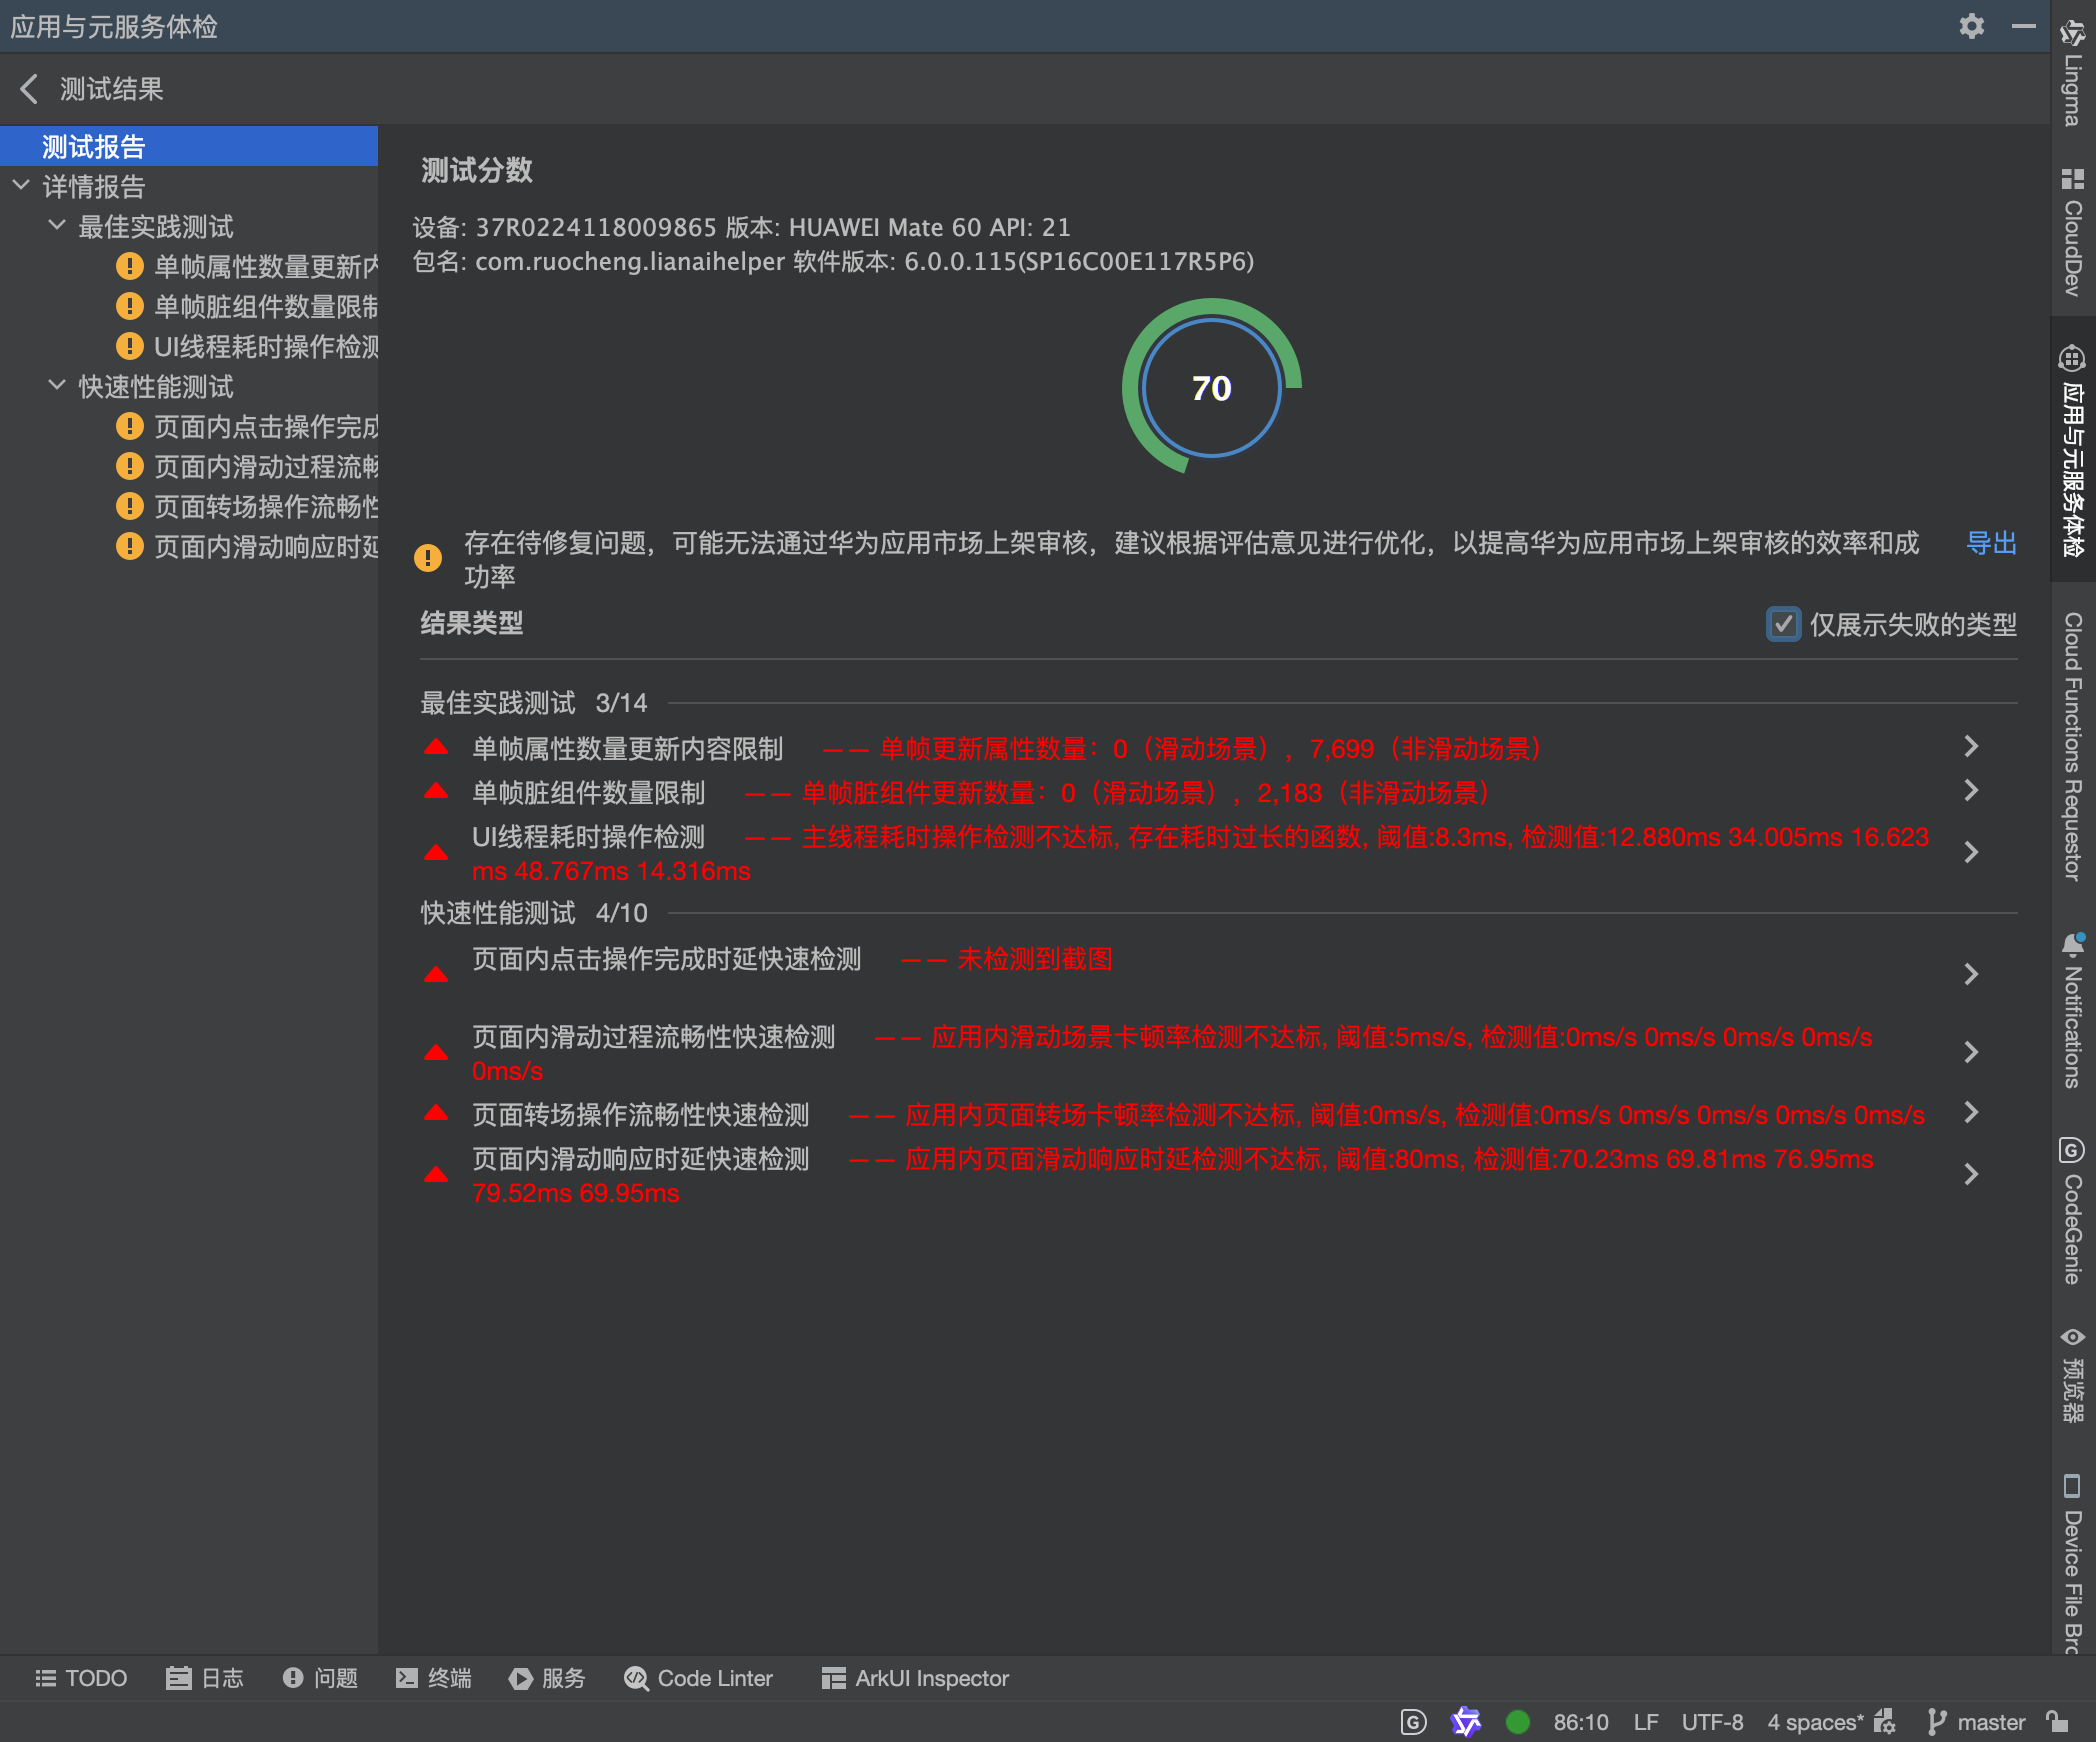Collapse the 快速性能测试 tree section
Viewport: 2096px width, 1742px height.
point(56,387)
